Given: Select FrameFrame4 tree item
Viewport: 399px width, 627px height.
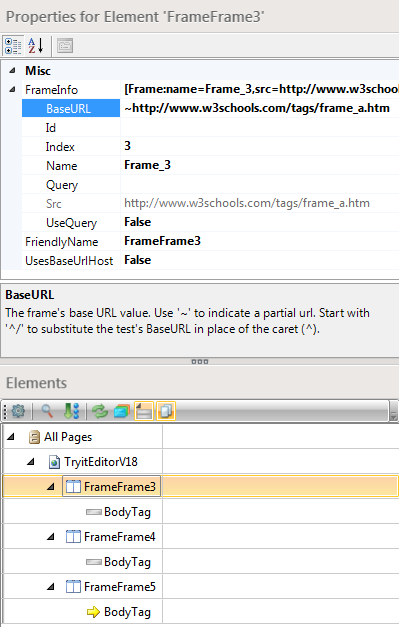Looking at the screenshot, I should pyautogui.click(x=120, y=537).
